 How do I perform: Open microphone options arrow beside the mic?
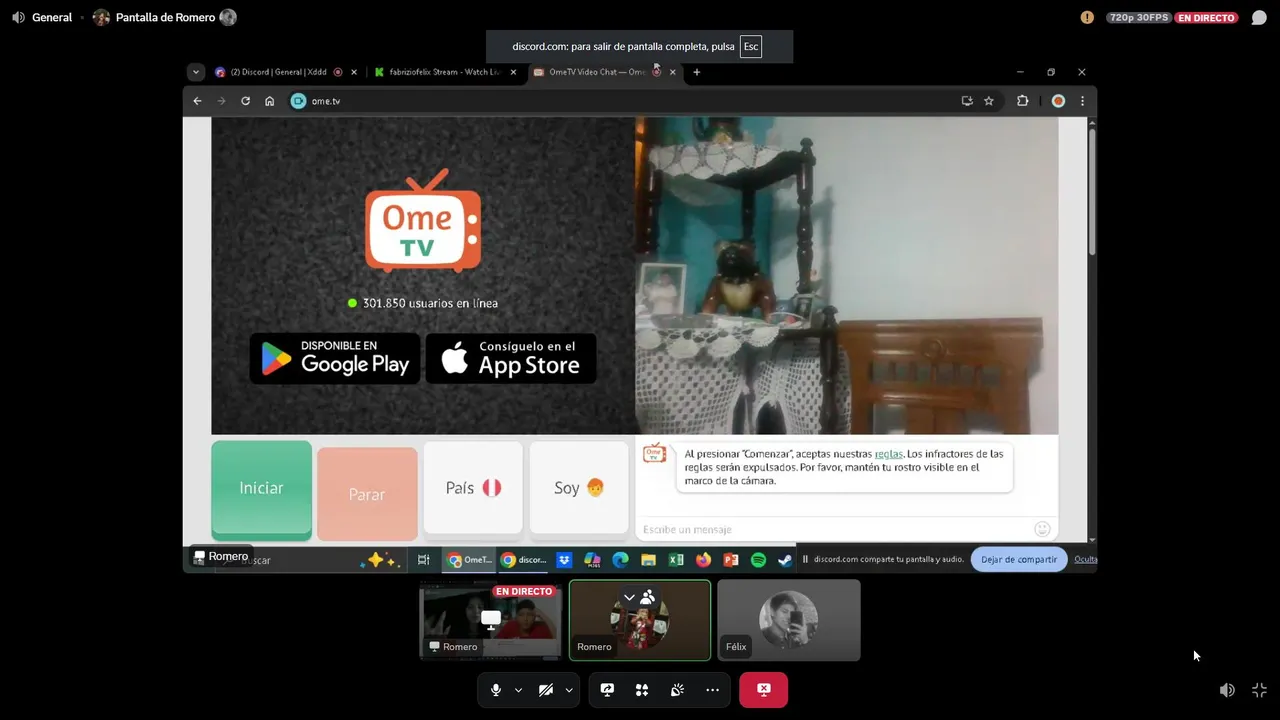click(x=518, y=690)
